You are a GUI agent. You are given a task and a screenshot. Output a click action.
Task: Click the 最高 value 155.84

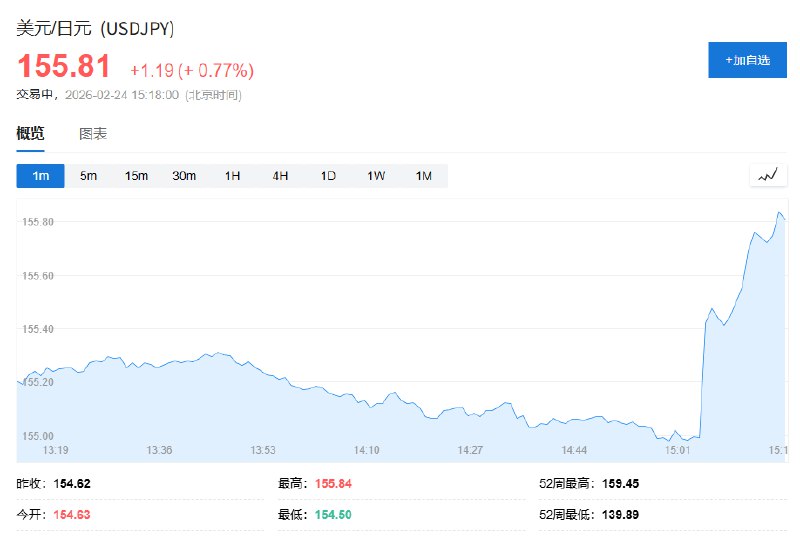click(333, 484)
